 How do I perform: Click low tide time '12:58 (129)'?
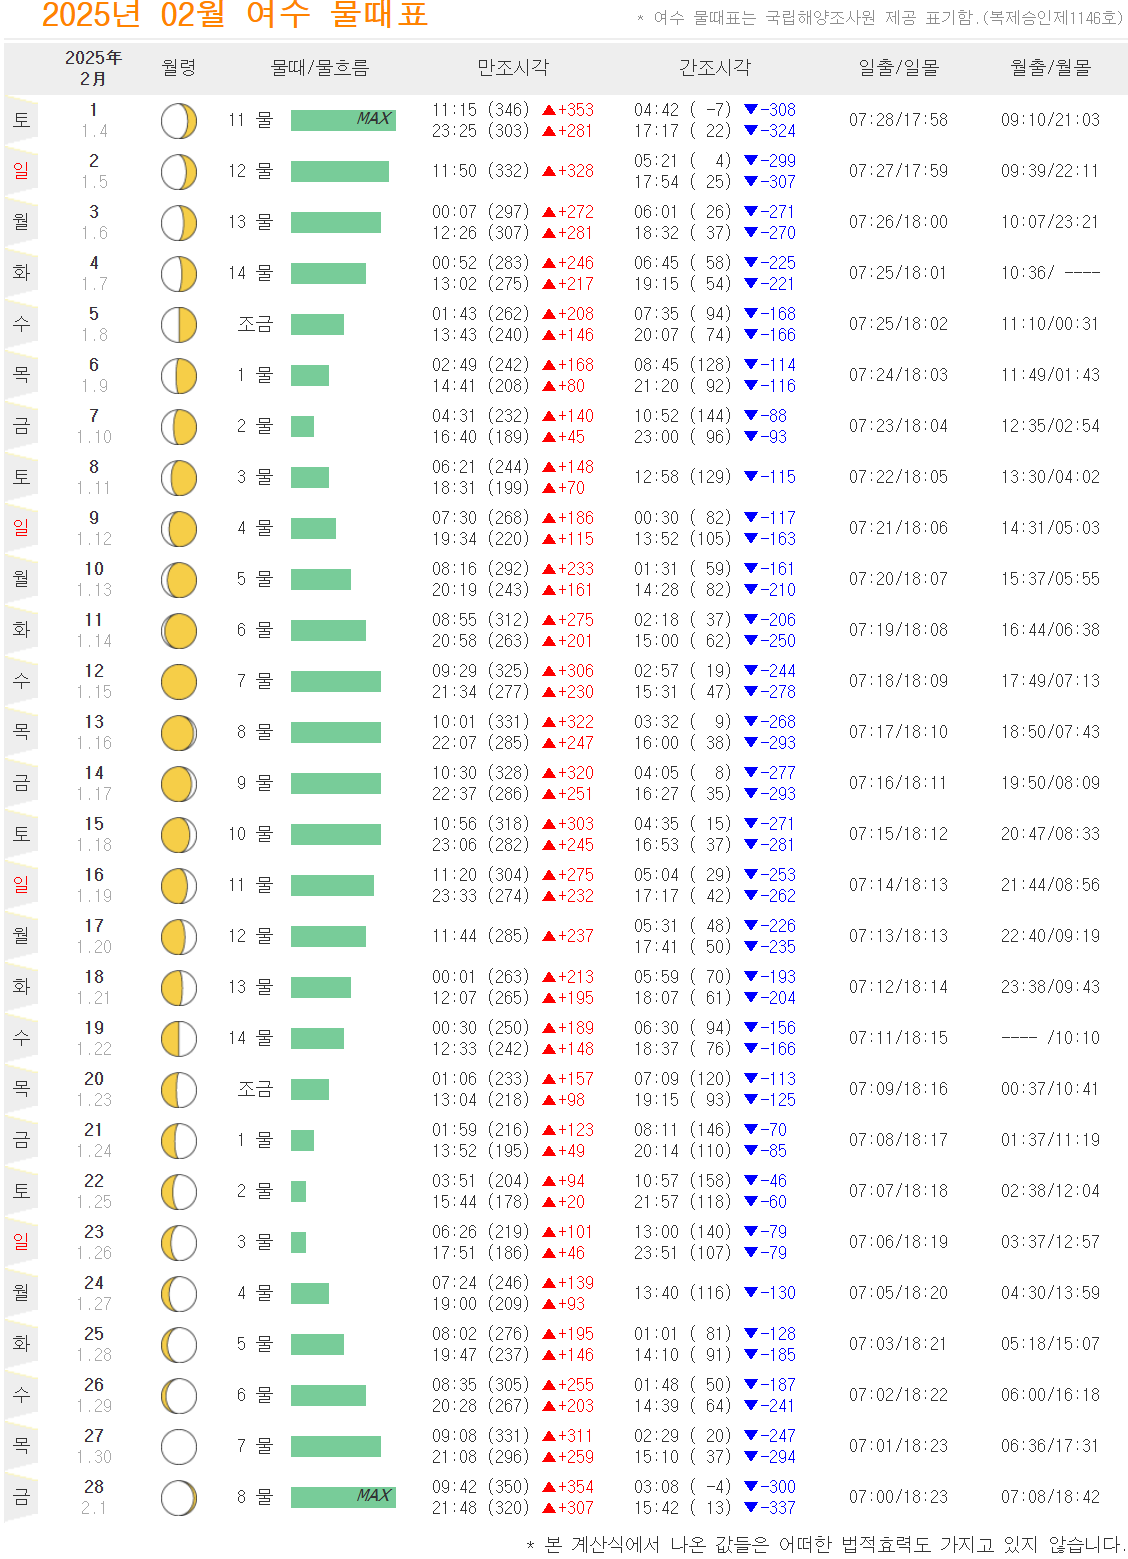(683, 477)
